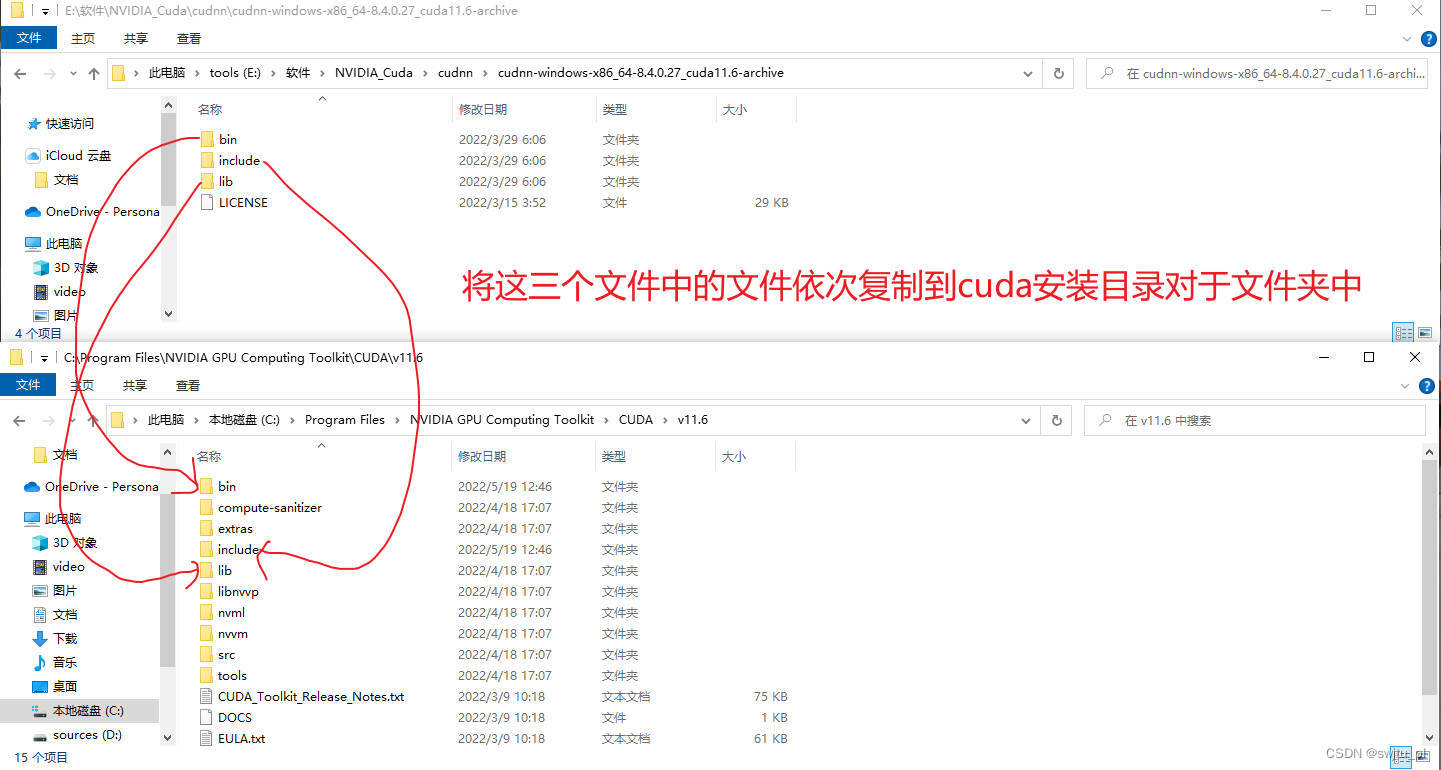Click the iCloud 云盘 icon in the sidebar
The height and width of the screenshot is (770, 1441).
(31, 155)
